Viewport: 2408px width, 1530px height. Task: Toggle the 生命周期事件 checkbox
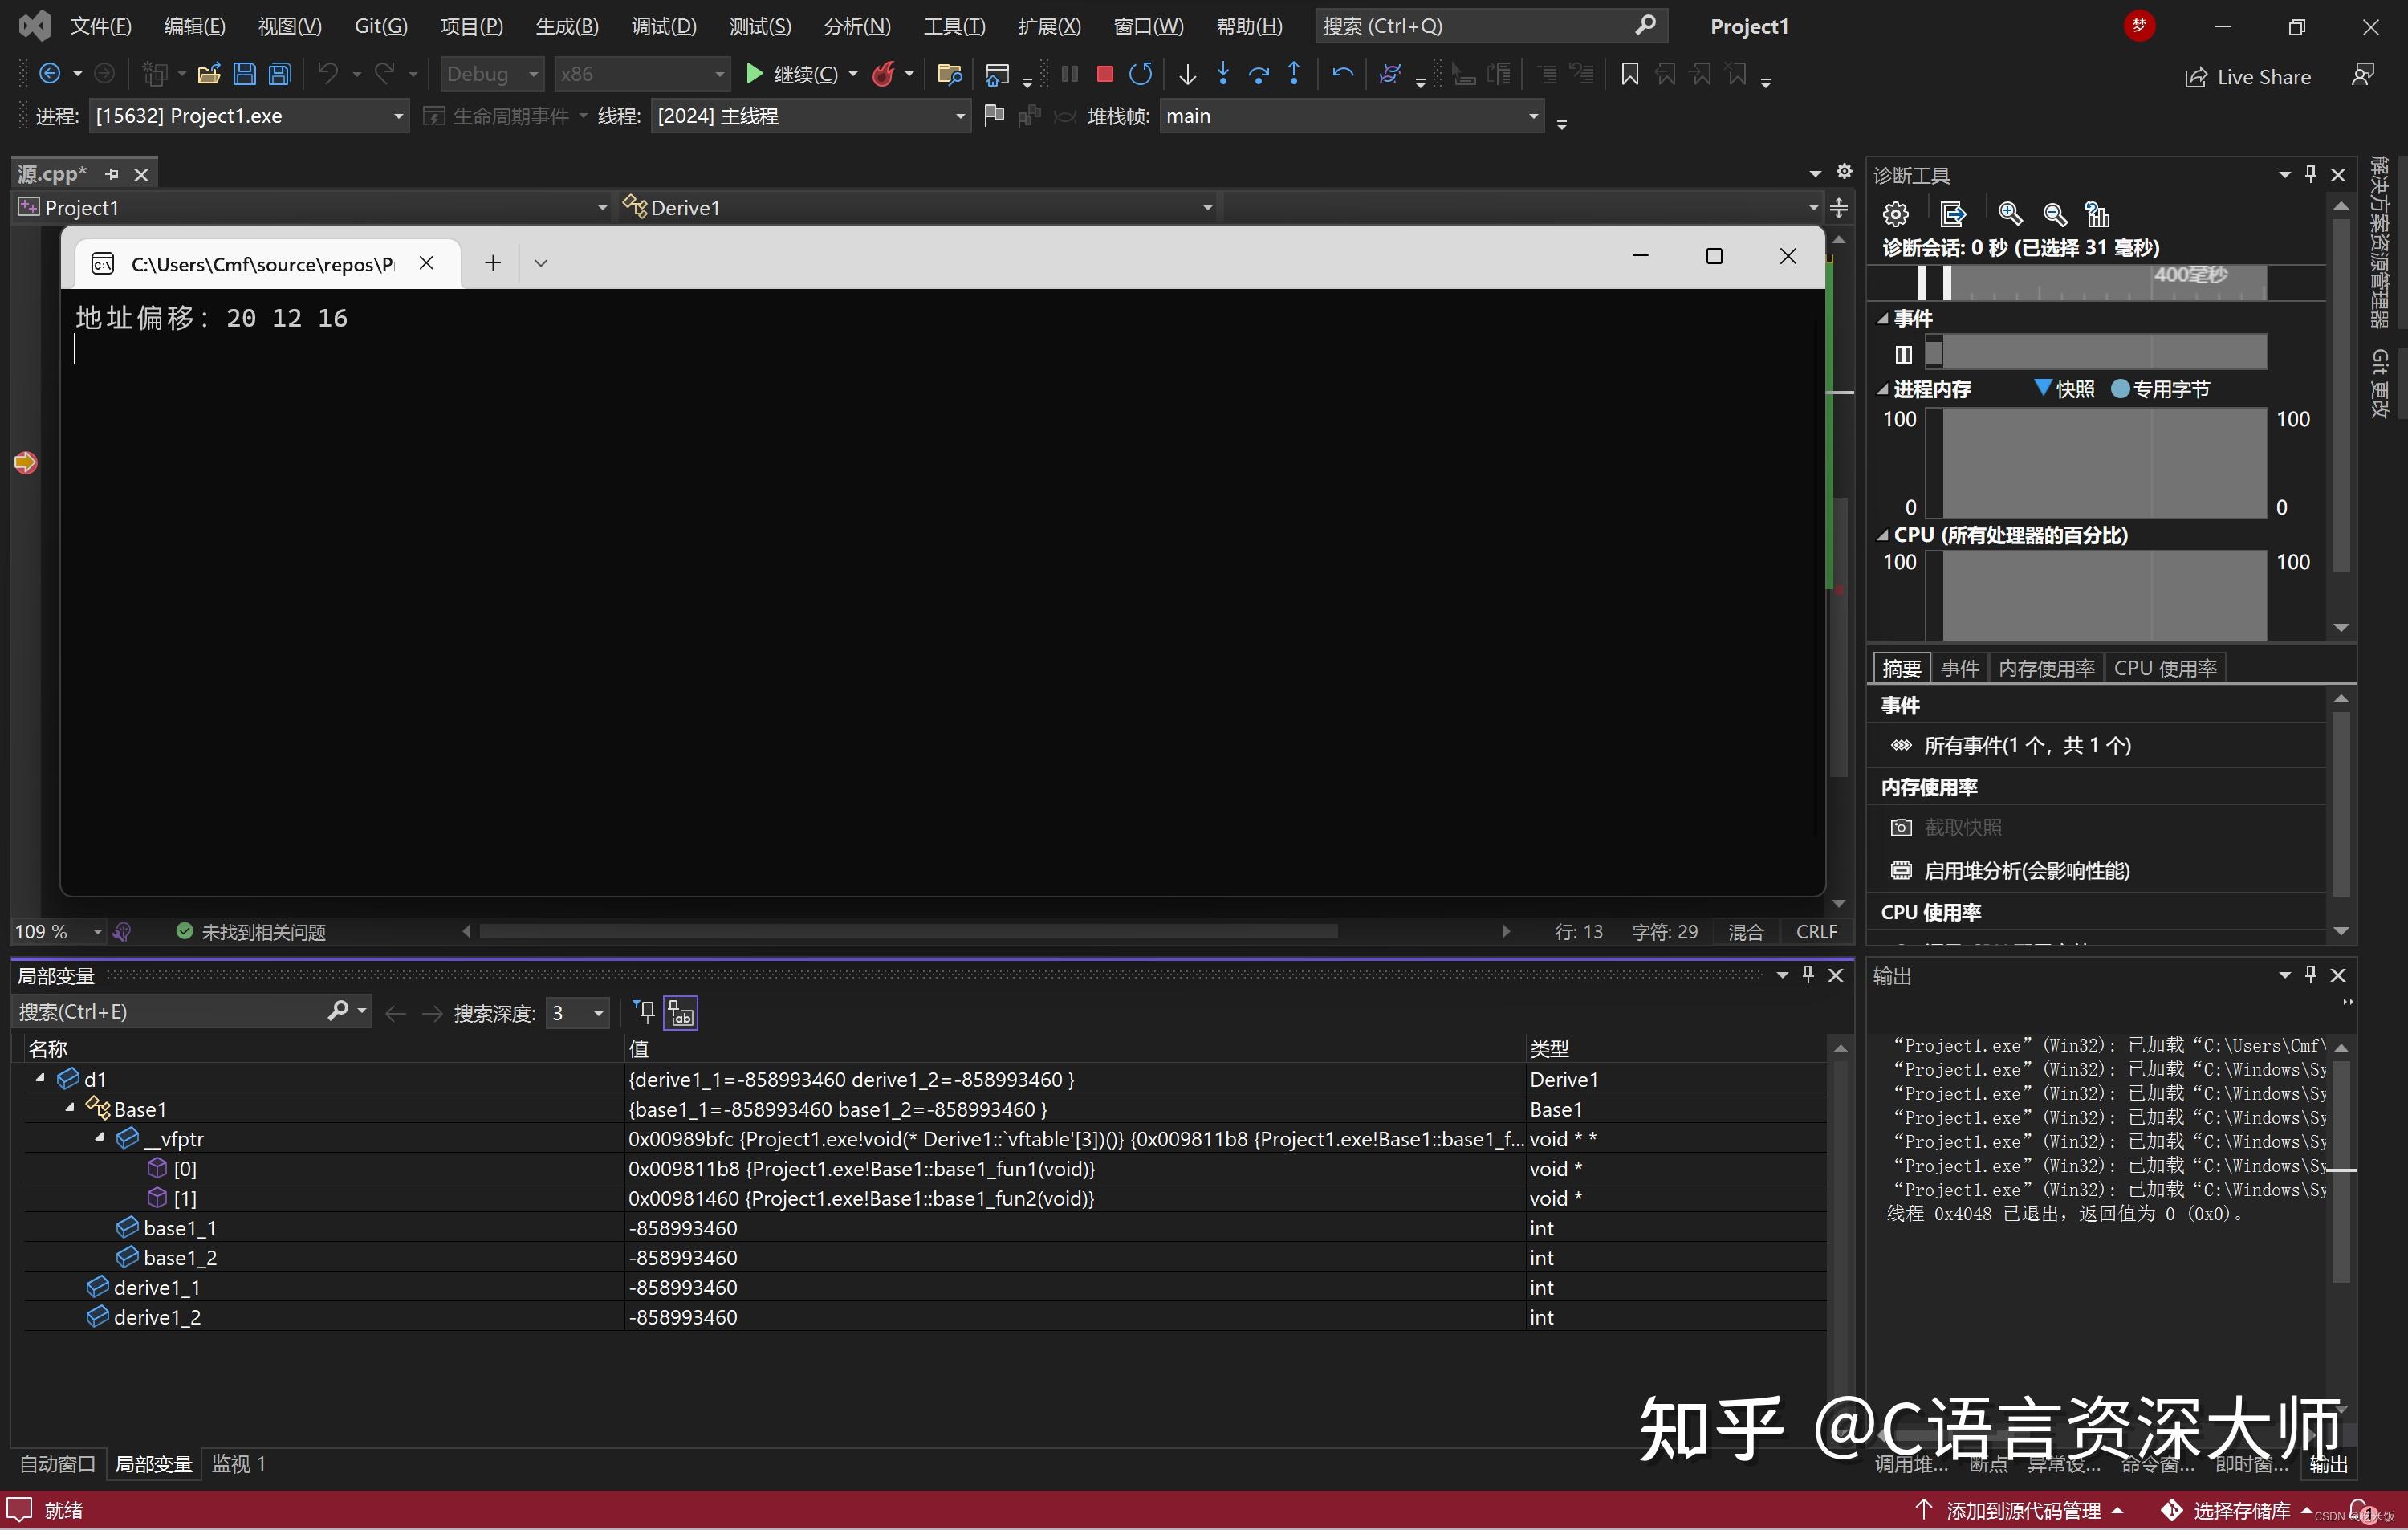[433, 115]
